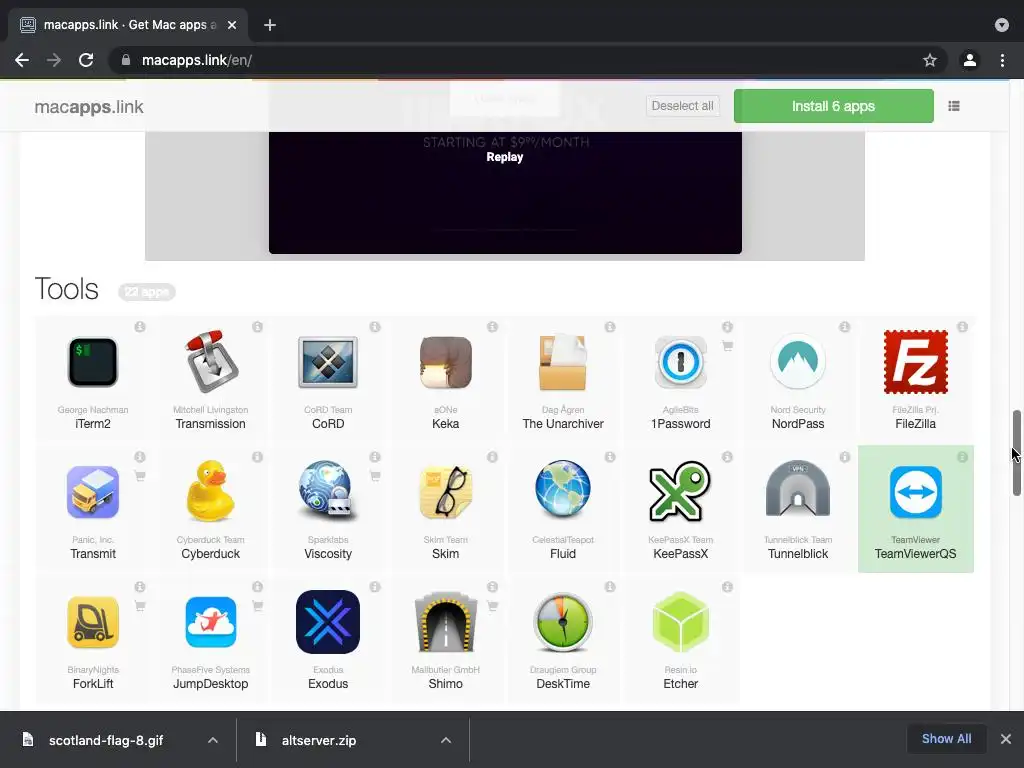
Task: Bookmark this page with the star
Action: click(930, 60)
